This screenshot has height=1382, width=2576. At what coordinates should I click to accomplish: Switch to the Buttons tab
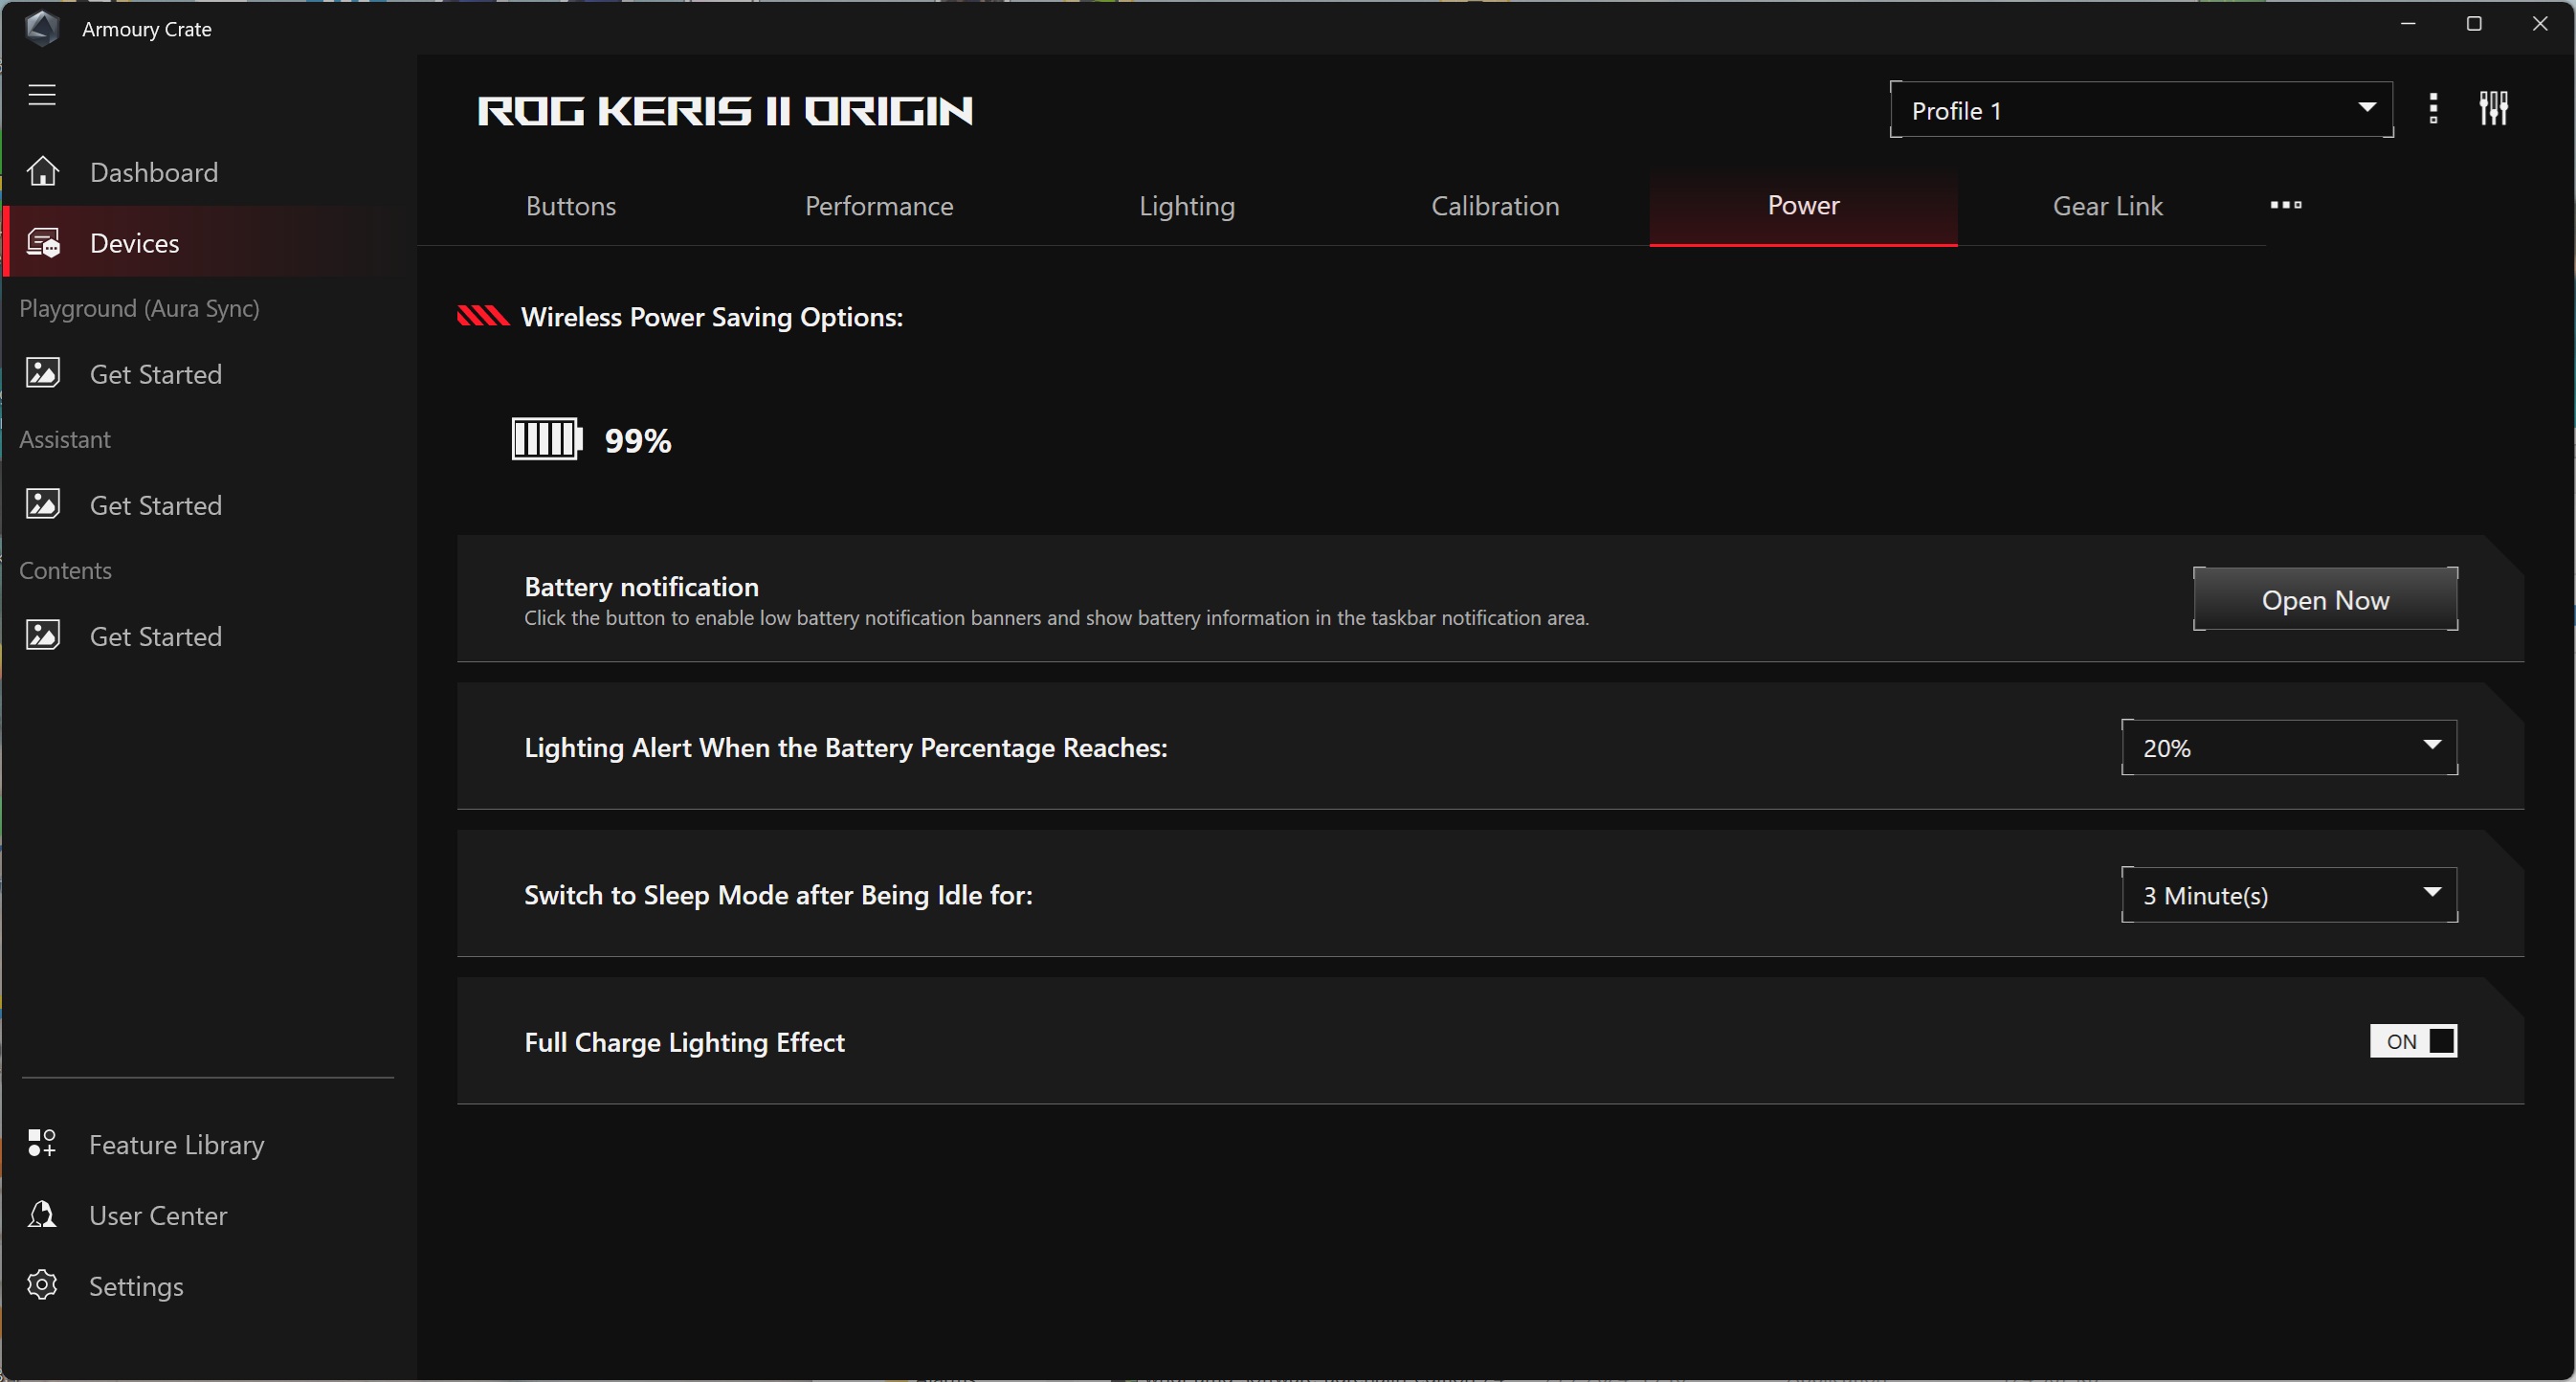pyautogui.click(x=571, y=206)
